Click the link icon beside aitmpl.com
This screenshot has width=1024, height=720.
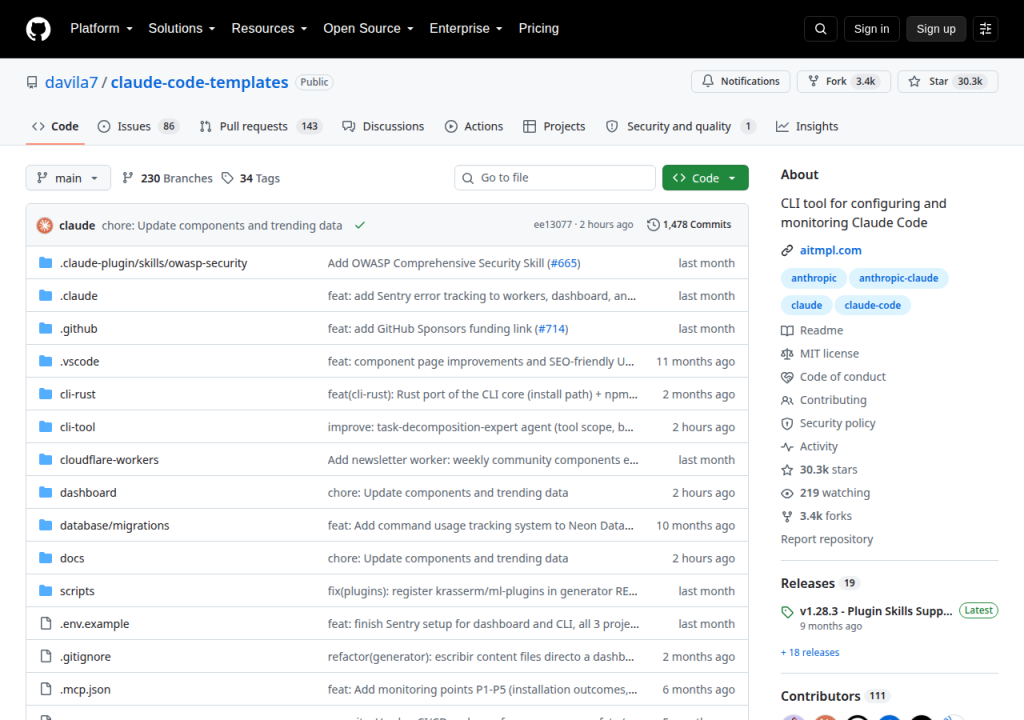coord(787,250)
